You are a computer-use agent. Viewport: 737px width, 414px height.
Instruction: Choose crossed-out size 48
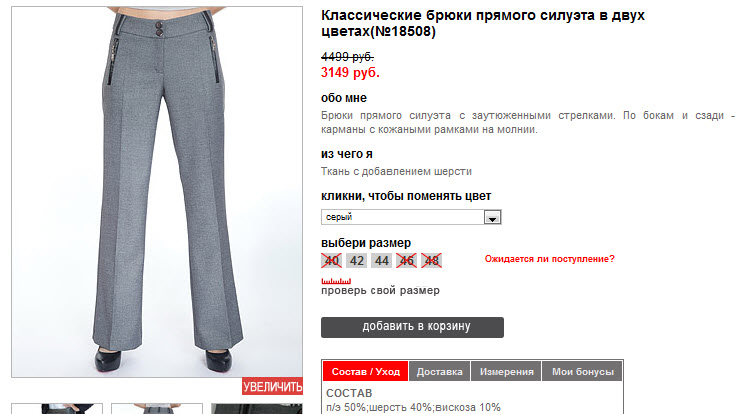431,261
